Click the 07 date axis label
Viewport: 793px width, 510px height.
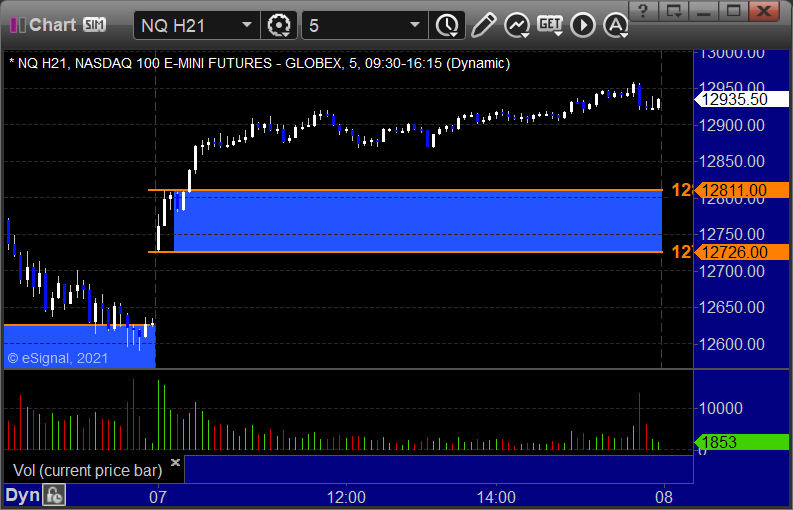pos(158,497)
